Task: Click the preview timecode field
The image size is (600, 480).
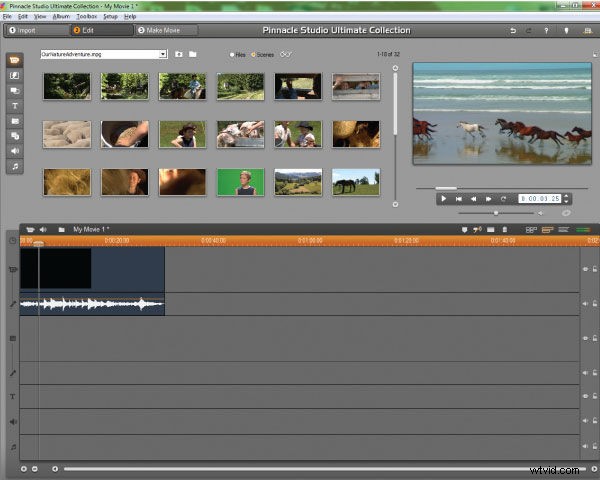Action: (x=540, y=199)
